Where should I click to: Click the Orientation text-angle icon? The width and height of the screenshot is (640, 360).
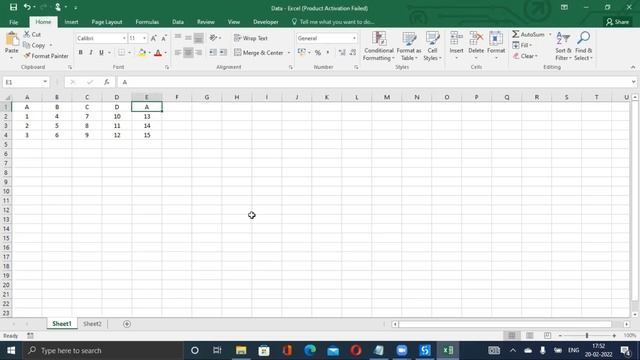pyautogui.click(x=213, y=38)
